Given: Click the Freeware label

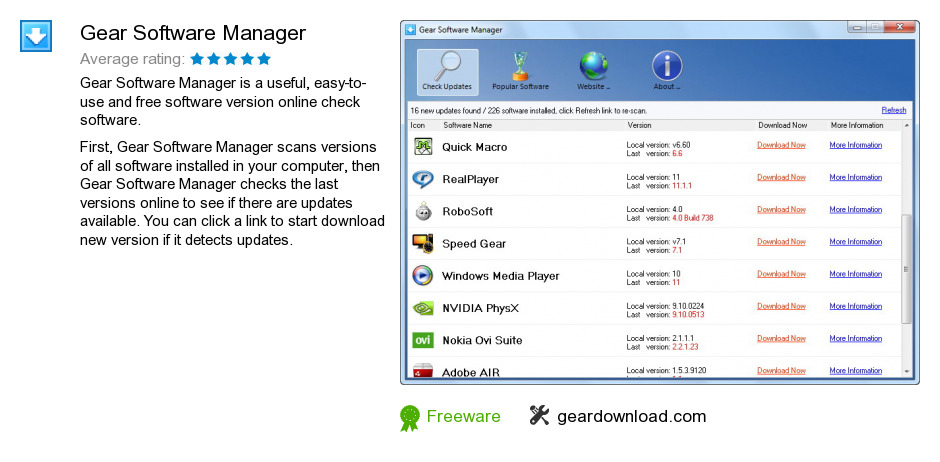Looking at the screenshot, I should tap(463, 416).
